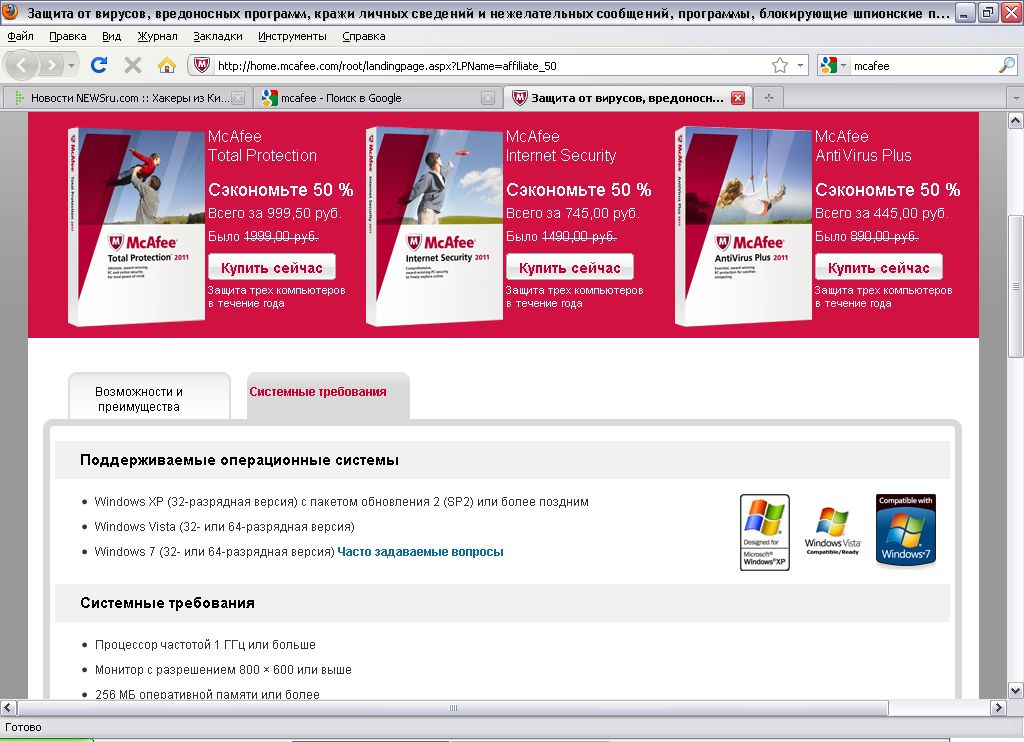Click the horizontal scrollbar left arrow
The height and width of the screenshot is (742, 1024).
[x=8, y=707]
